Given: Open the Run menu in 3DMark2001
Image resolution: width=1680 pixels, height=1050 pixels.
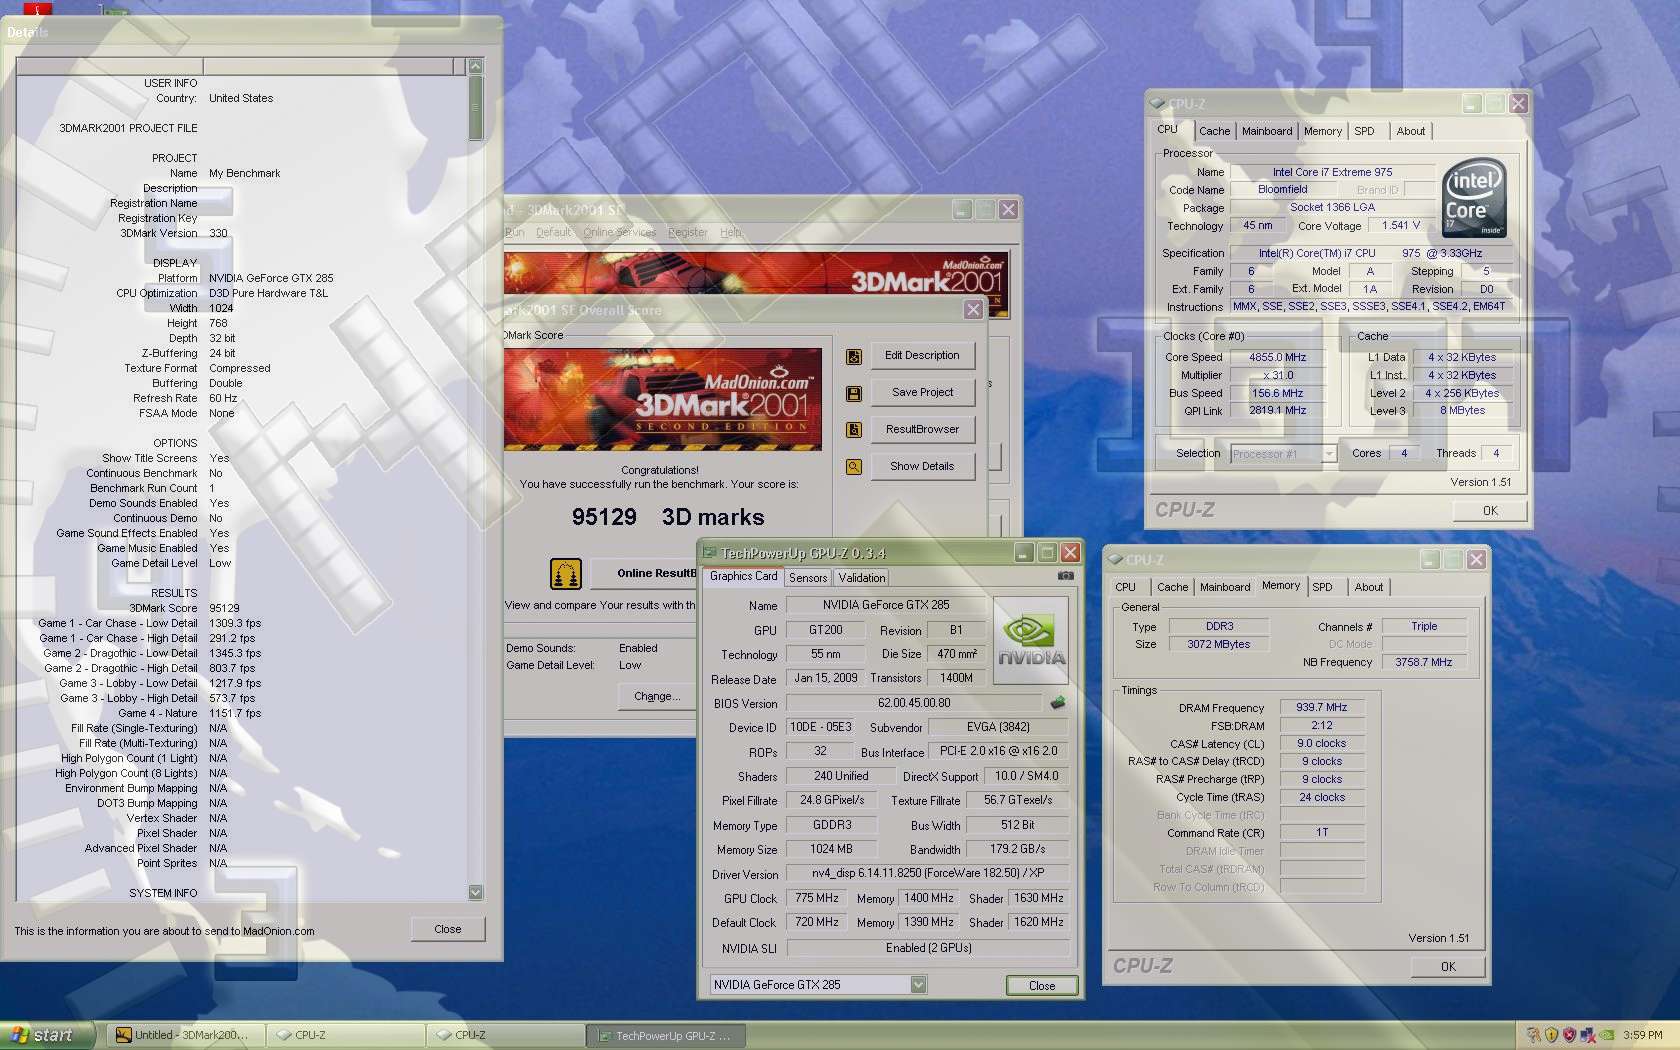Looking at the screenshot, I should pyautogui.click(x=514, y=232).
